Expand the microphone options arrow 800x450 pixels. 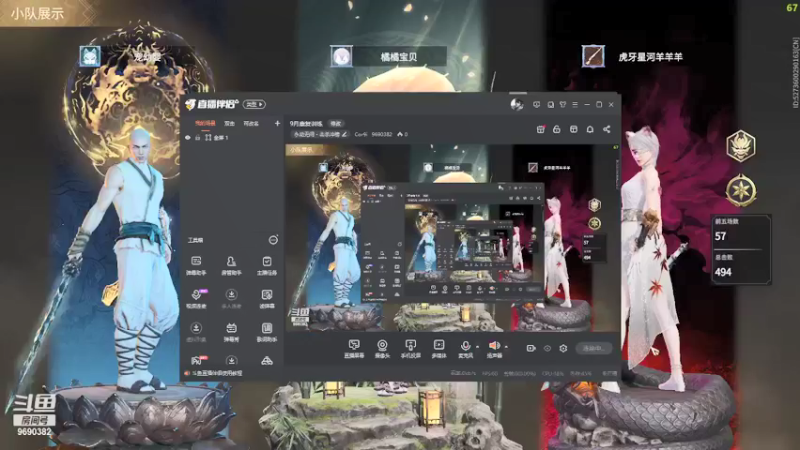(477, 347)
